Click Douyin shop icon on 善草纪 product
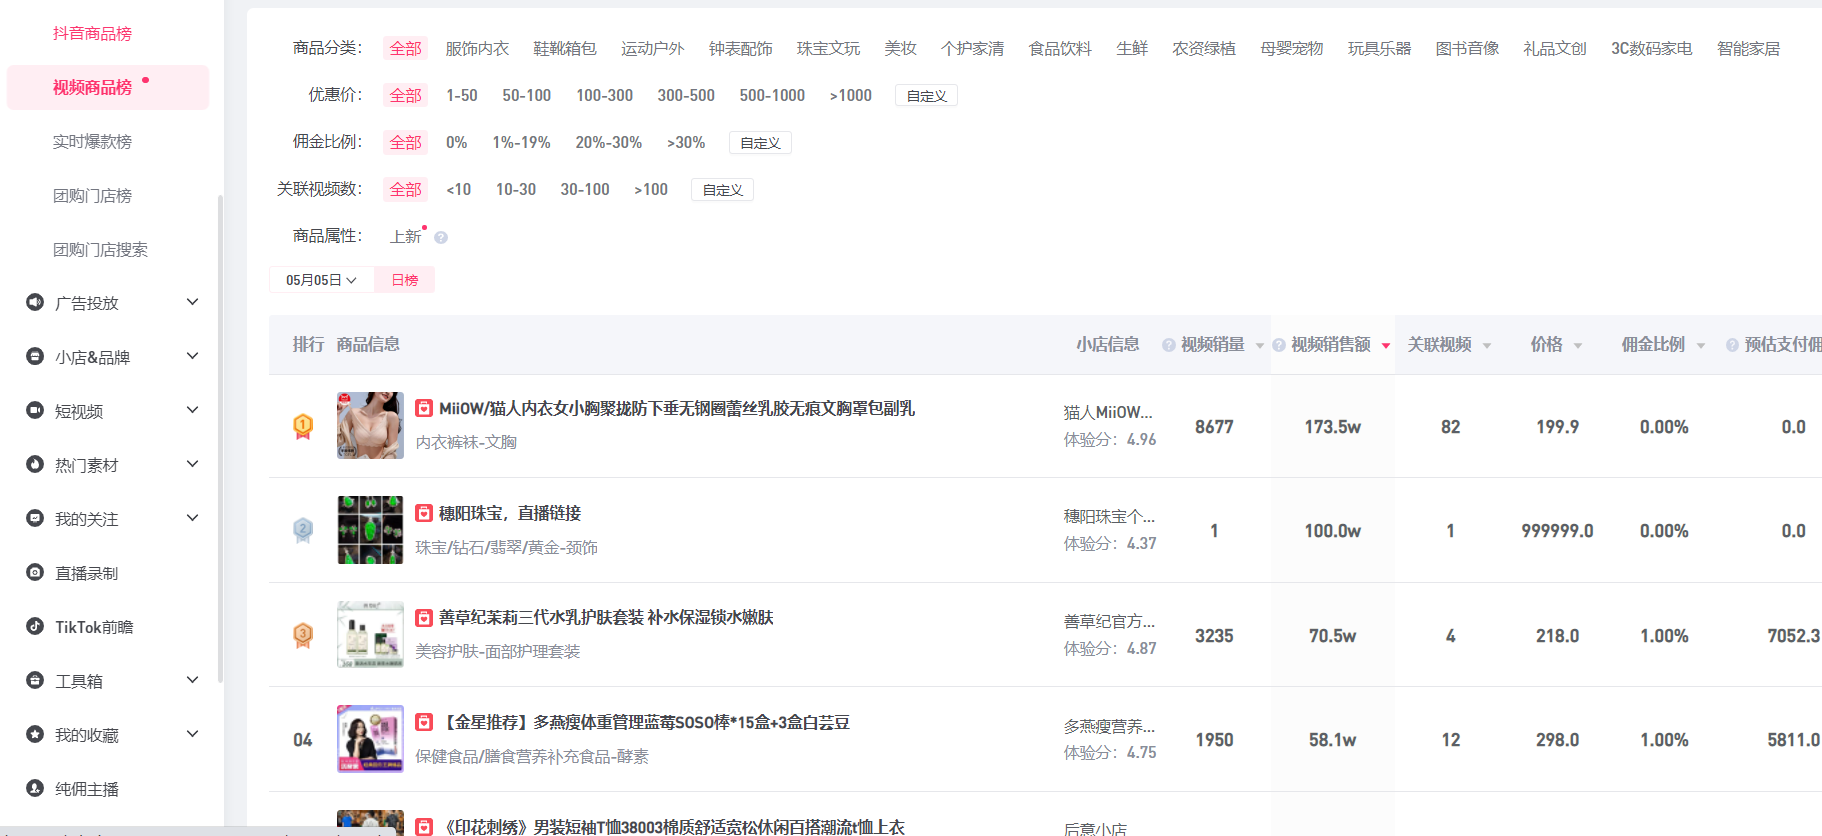The width and height of the screenshot is (1822, 836). pos(424,618)
